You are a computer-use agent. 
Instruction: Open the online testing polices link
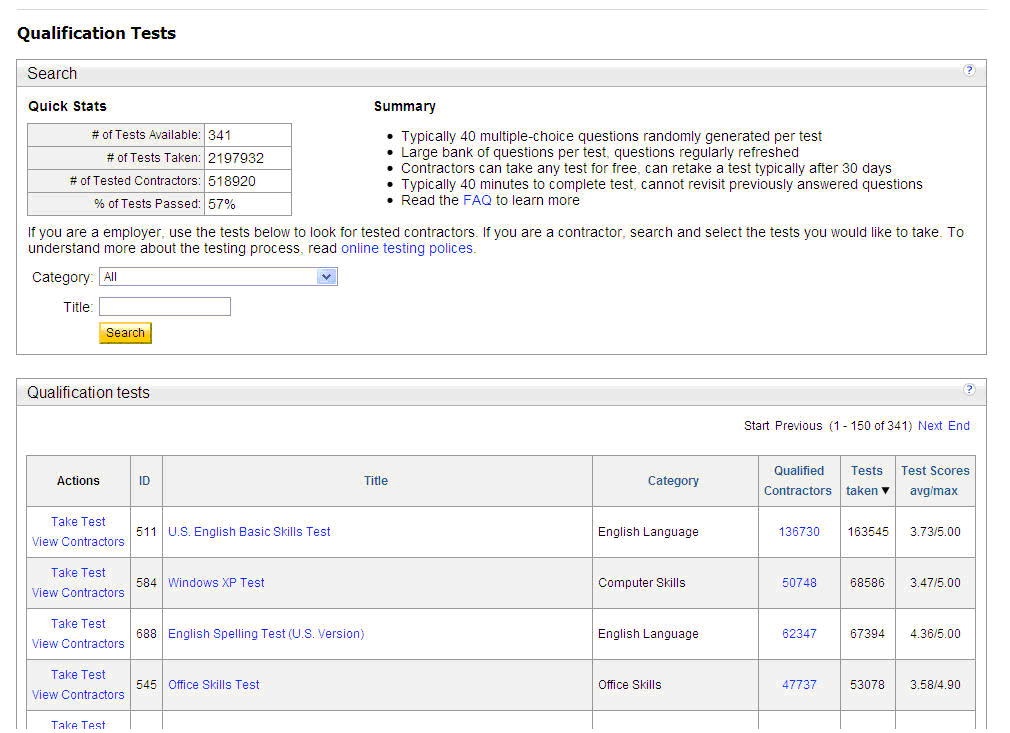[x=407, y=249]
